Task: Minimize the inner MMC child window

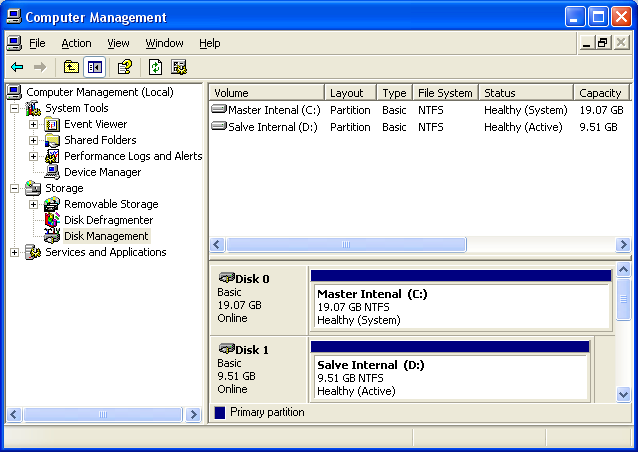Action: pyautogui.click(x=586, y=42)
